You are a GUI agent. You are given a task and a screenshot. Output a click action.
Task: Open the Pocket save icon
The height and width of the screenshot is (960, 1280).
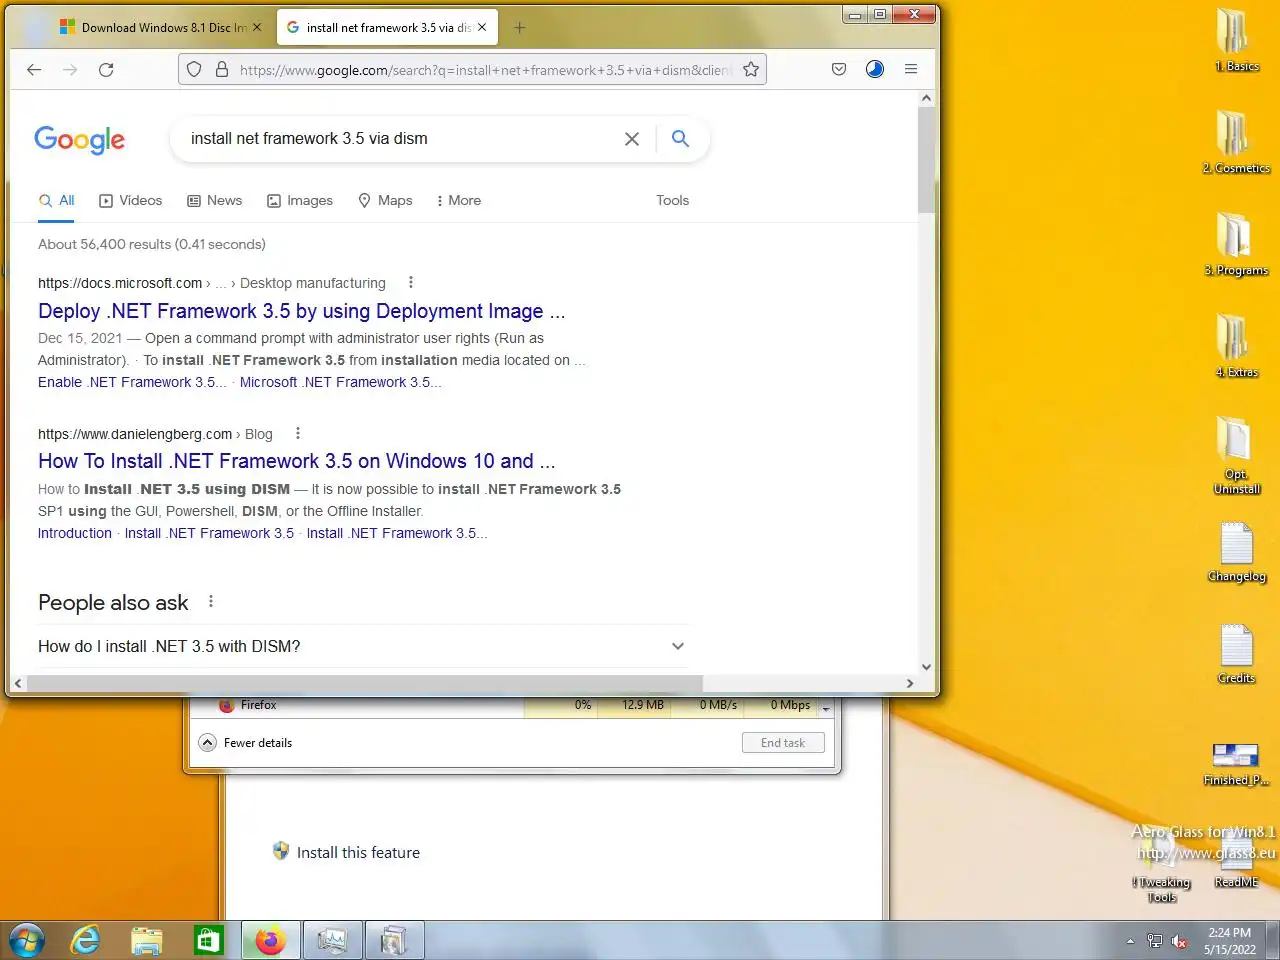coord(839,69)
